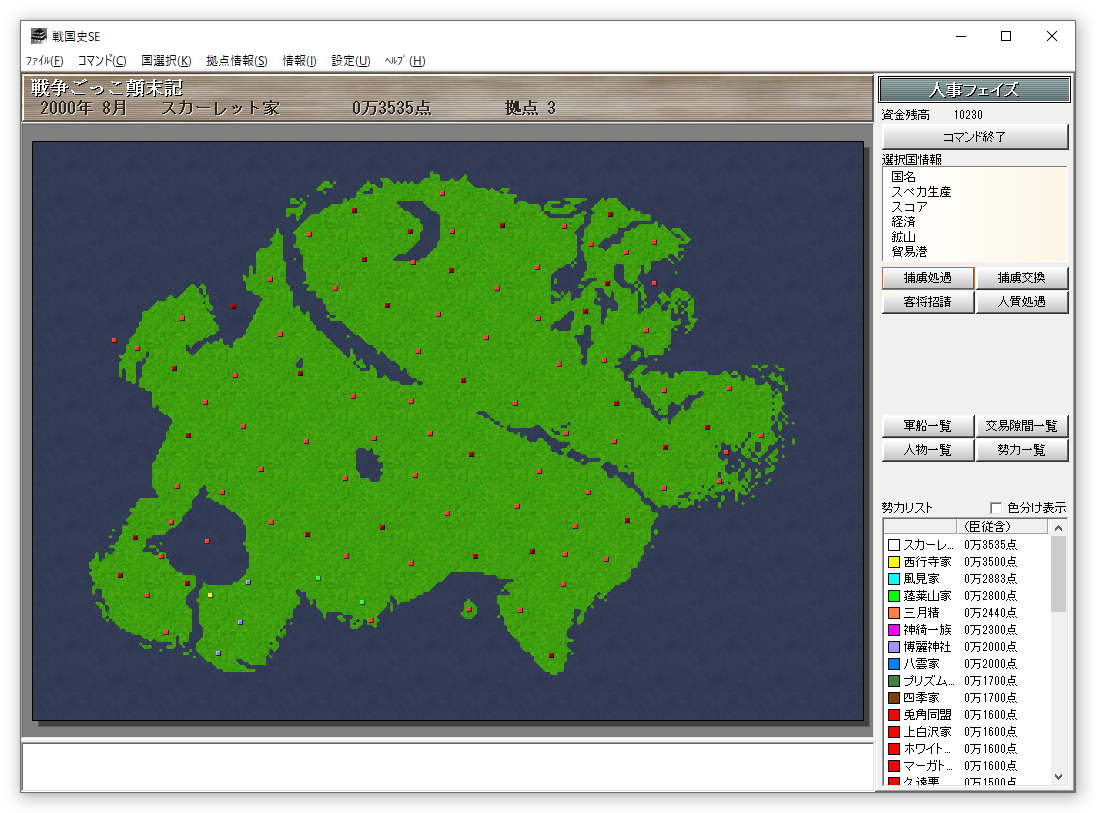Image resolution: width=1096 pixels, height=813 pixels.
Task: Select the magenta 神綺一族 faction color box
Action: (x=894, y=630)
